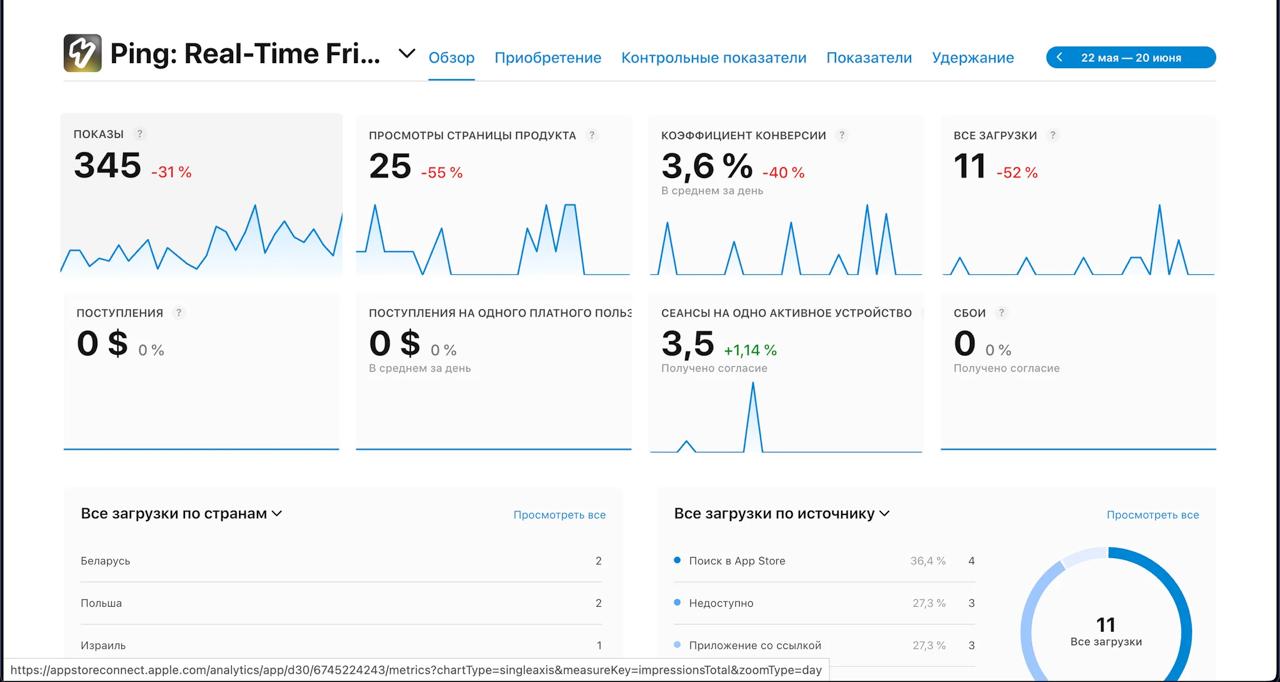This screenshot has width=1280, height=682.
Task: Switch to the Приобретение tab
Action: click(548, 57)
